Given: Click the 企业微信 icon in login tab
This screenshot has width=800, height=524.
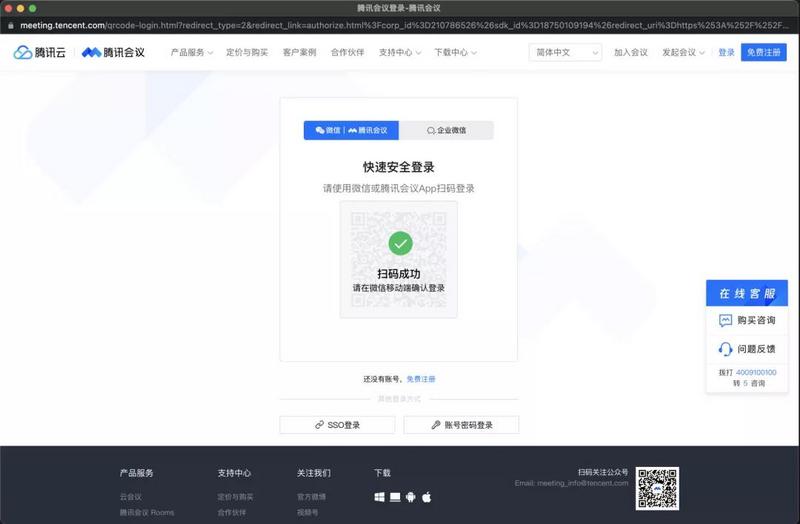Looking at the screenshot, I should point(431,130).
